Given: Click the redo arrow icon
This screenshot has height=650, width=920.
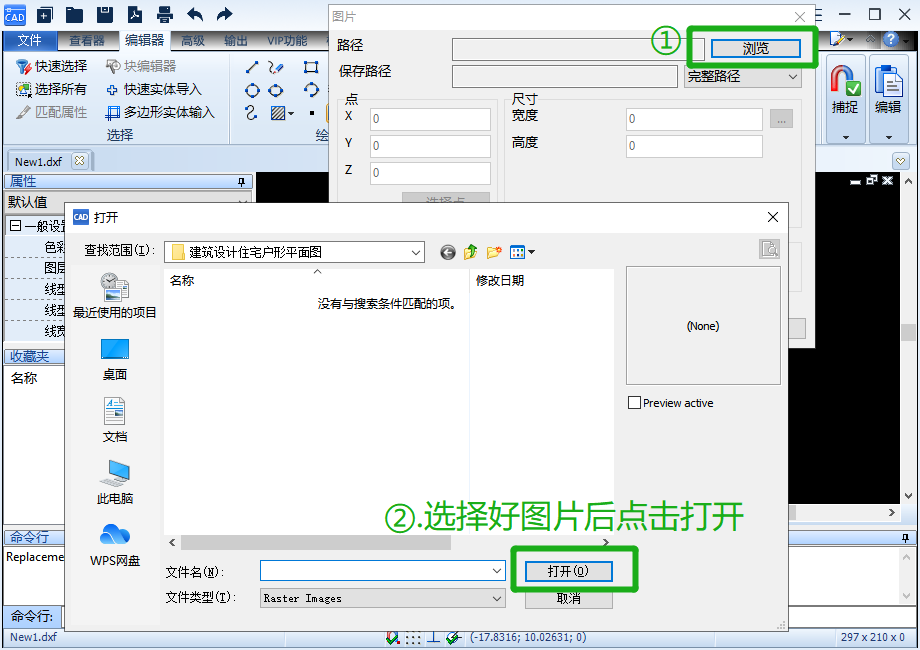Looking at the screenshot, I should [224, 15].
